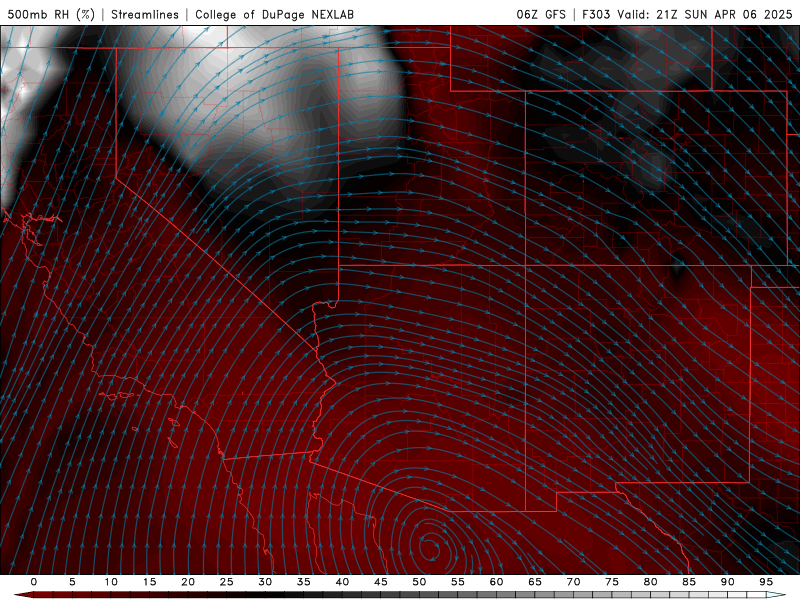The image size is (800, 600).
Task: Click the 80 label on the RH legend
Action: tap(650, 582)
